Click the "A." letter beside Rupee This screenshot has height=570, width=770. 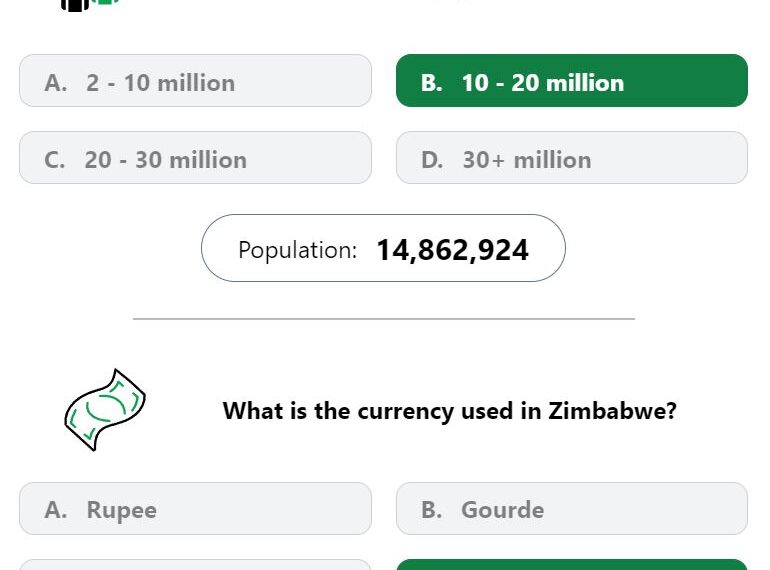(55, 510)
